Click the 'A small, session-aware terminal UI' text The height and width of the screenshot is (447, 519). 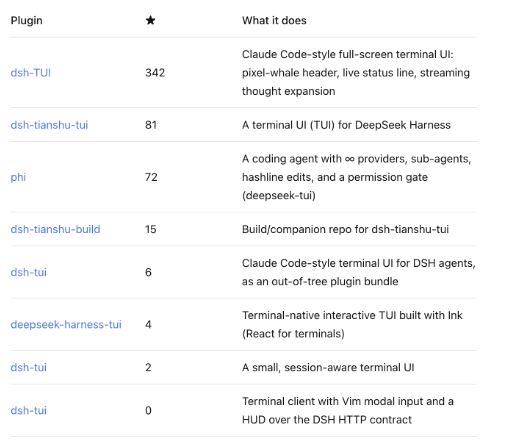tap(328, 367)
